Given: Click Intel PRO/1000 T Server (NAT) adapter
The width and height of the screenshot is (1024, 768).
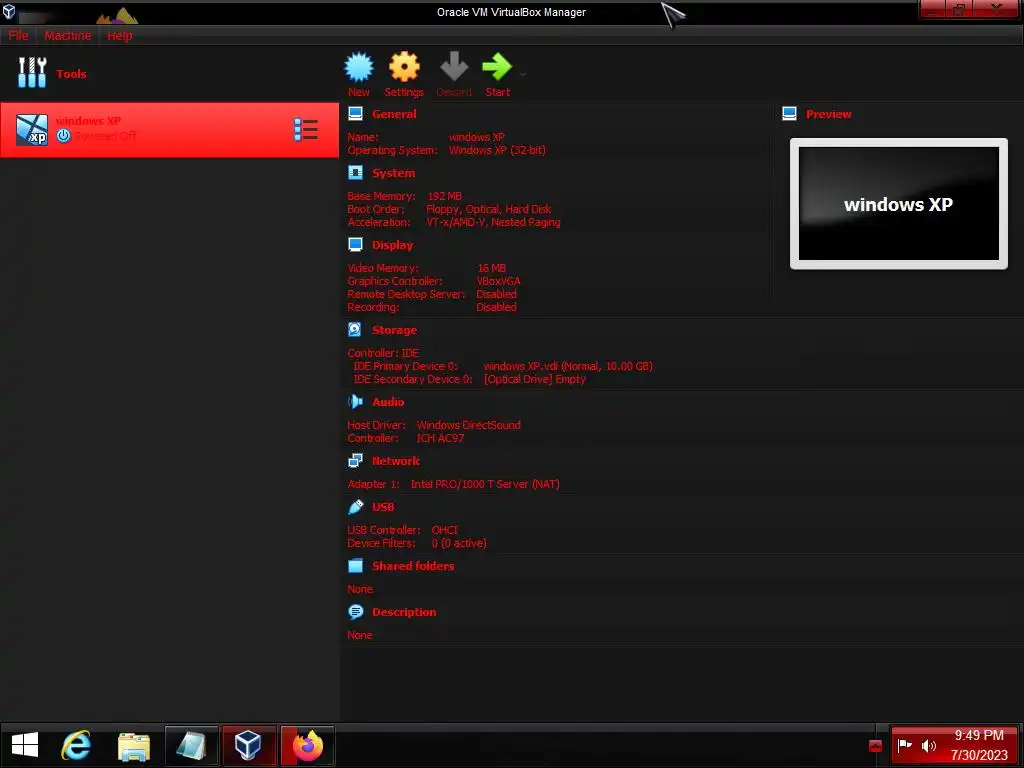Looking at the screenshot, I should point(485,484).
